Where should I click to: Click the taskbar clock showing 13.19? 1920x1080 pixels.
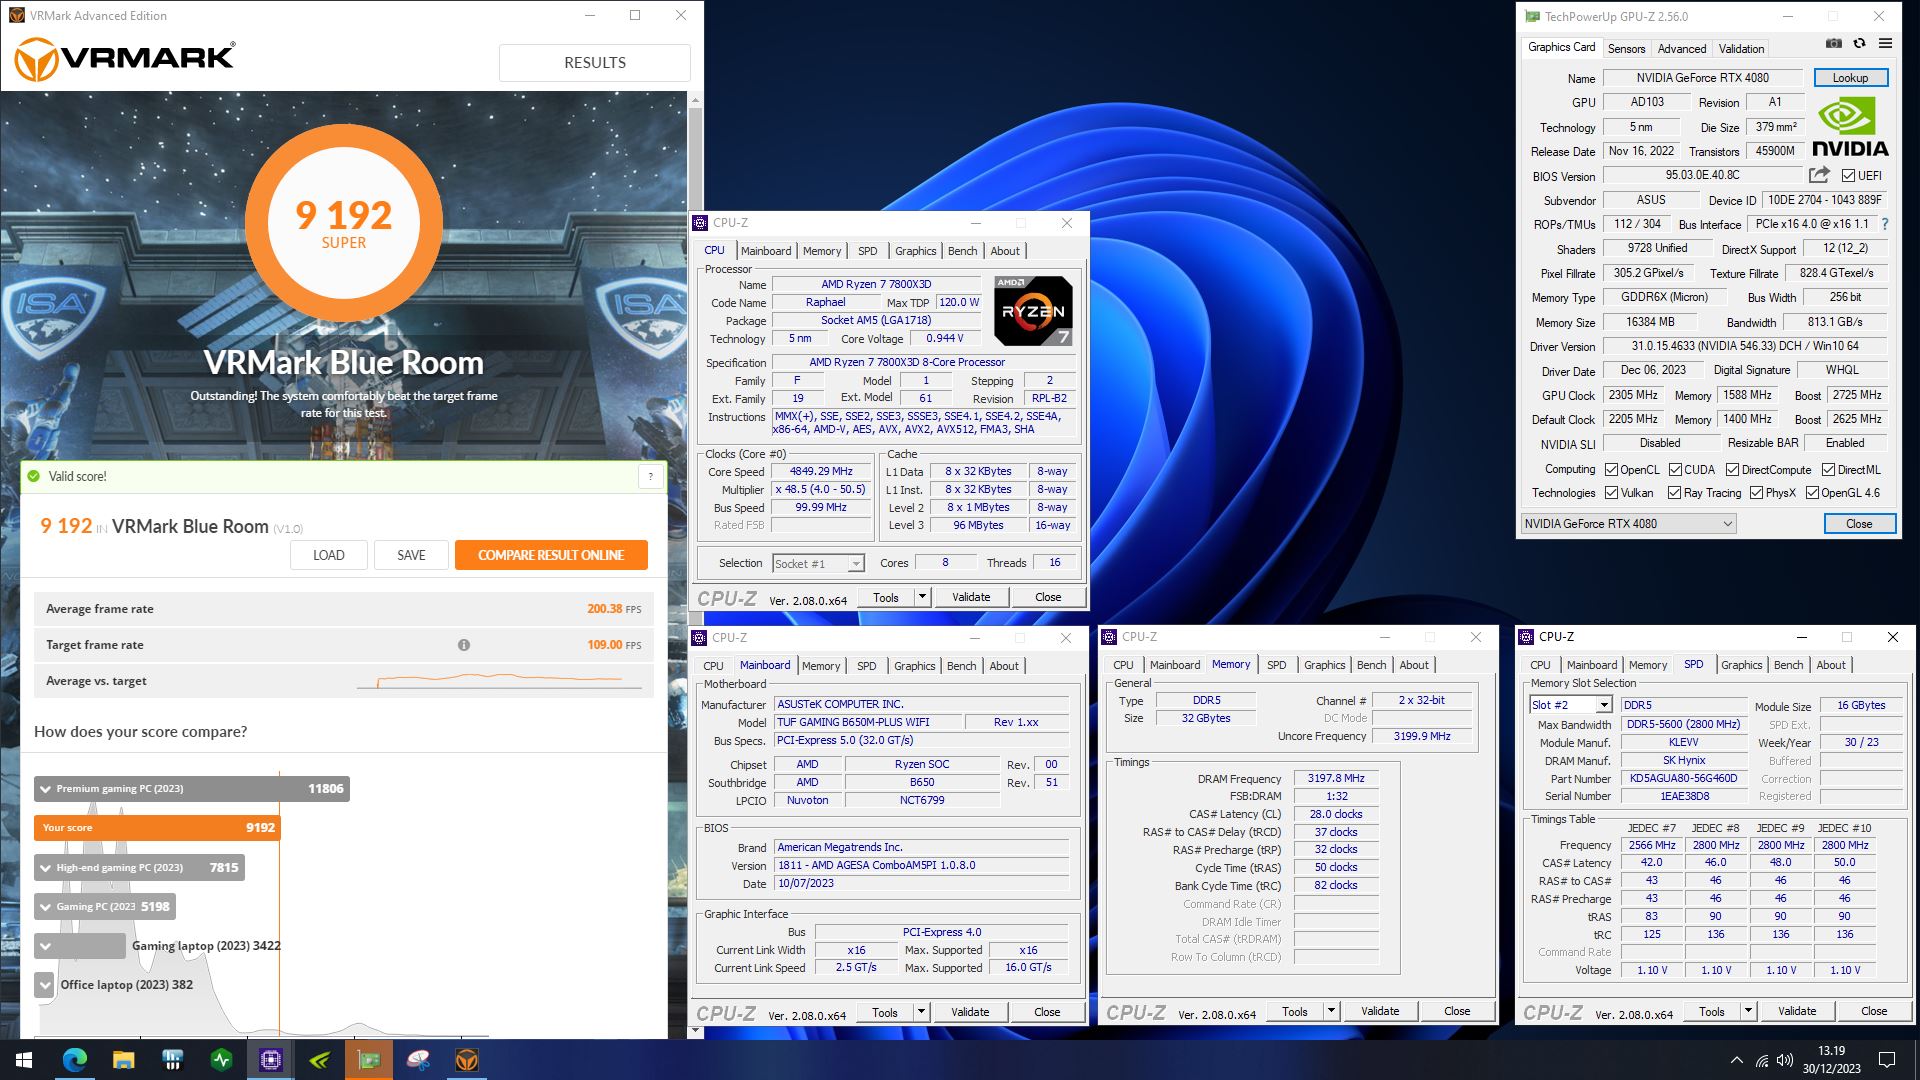tap(1832, 1060)
